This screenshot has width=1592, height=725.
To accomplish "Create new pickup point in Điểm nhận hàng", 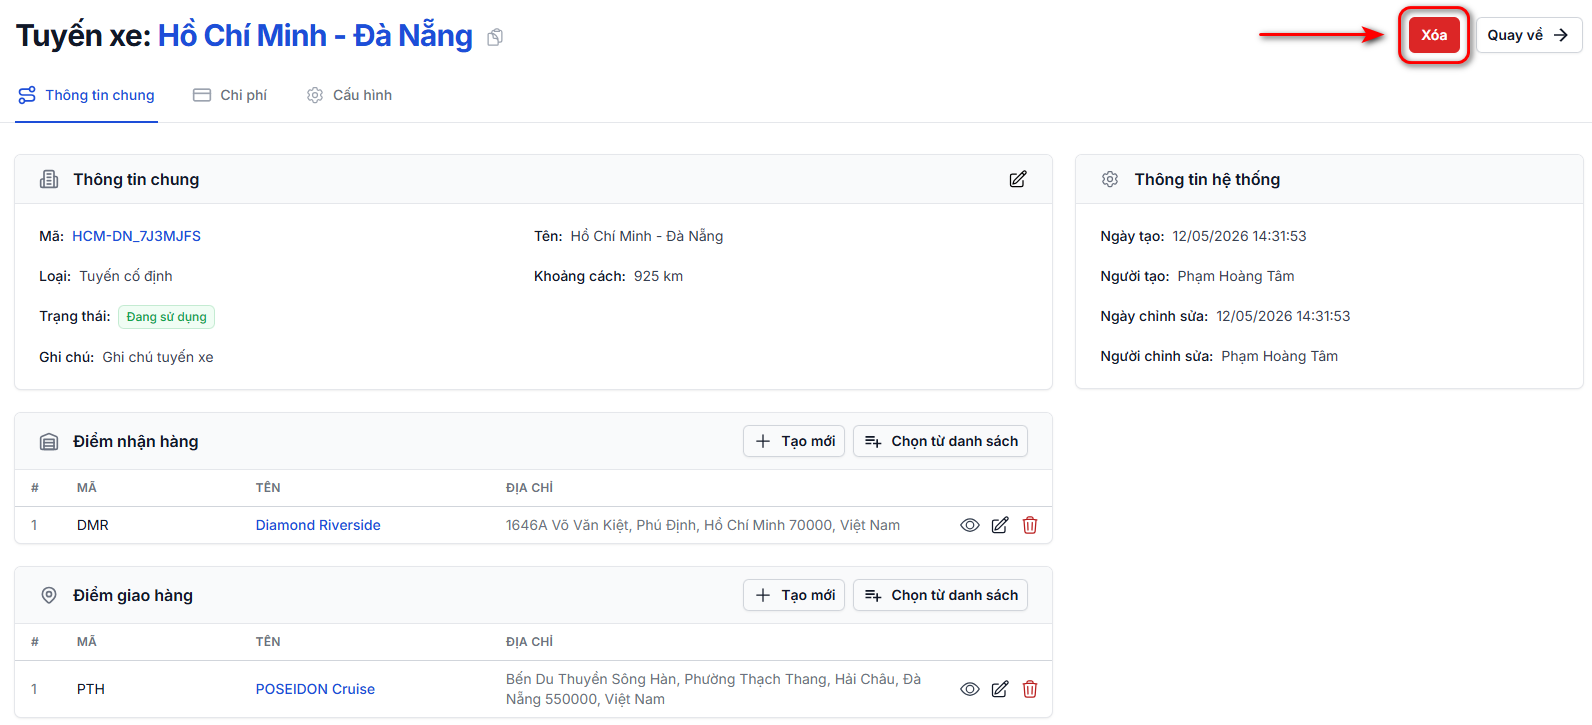I will pyautogui.click(x=794, y=441).
